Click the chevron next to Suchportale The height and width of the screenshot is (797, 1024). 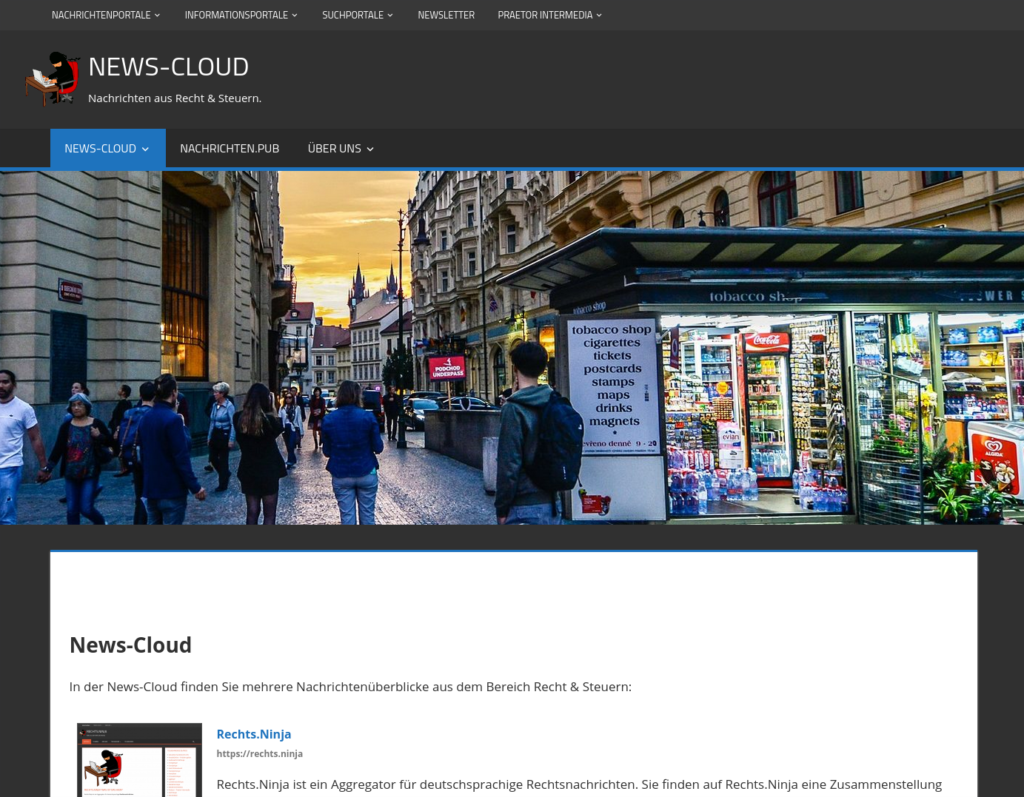(x=390, y=16)
